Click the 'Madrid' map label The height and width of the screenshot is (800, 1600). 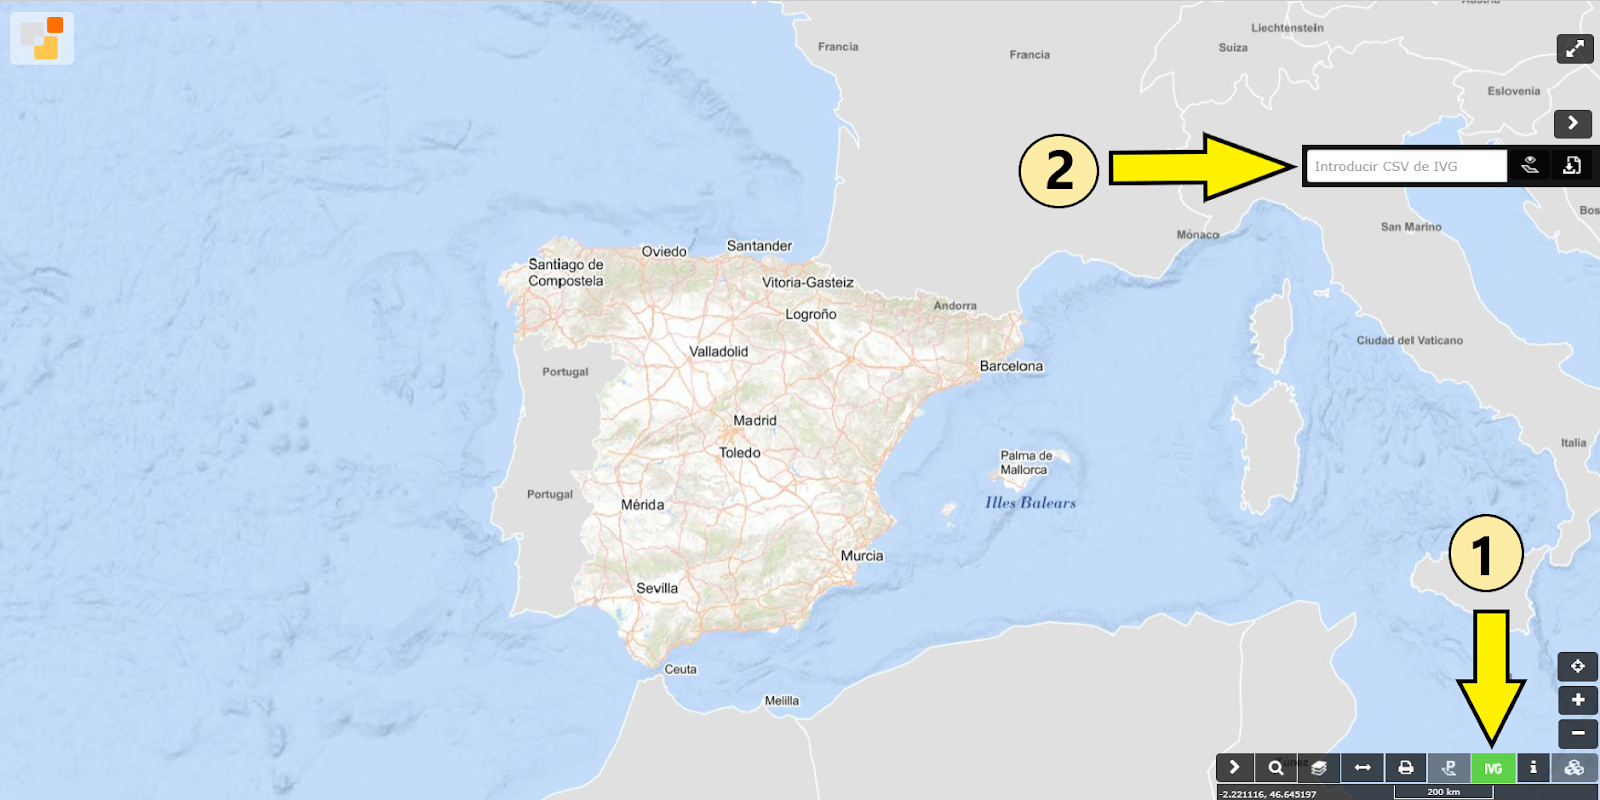click(755, 421)
